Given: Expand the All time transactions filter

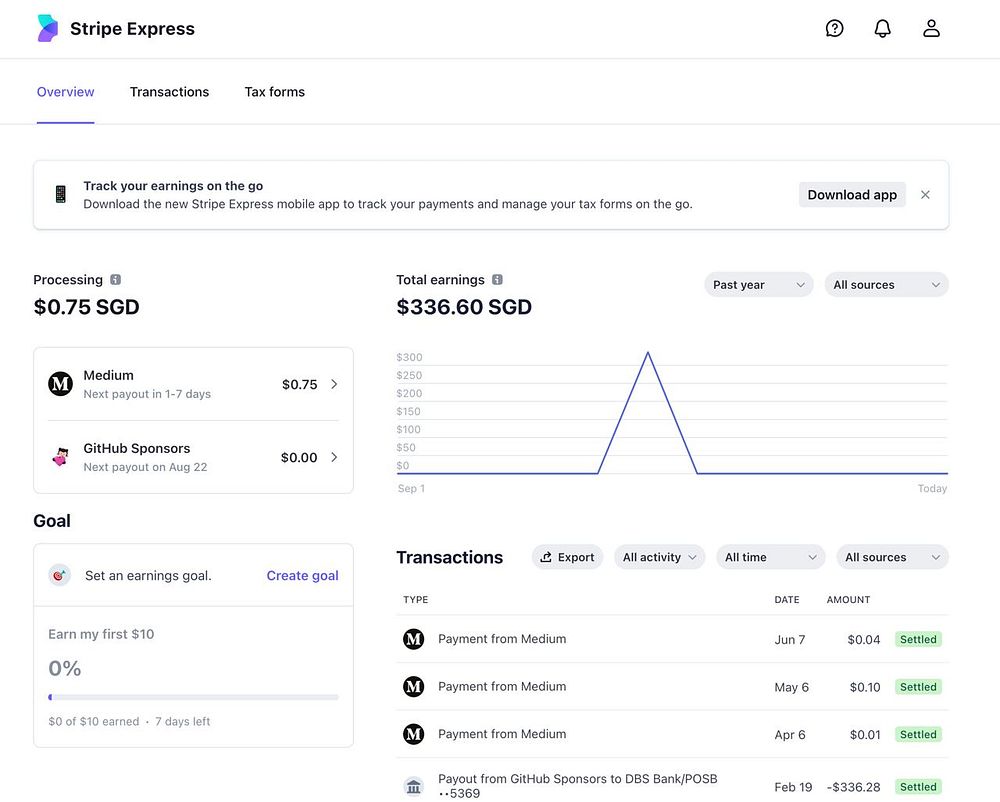Looking at the screenshot, I should tap(770, 557).
